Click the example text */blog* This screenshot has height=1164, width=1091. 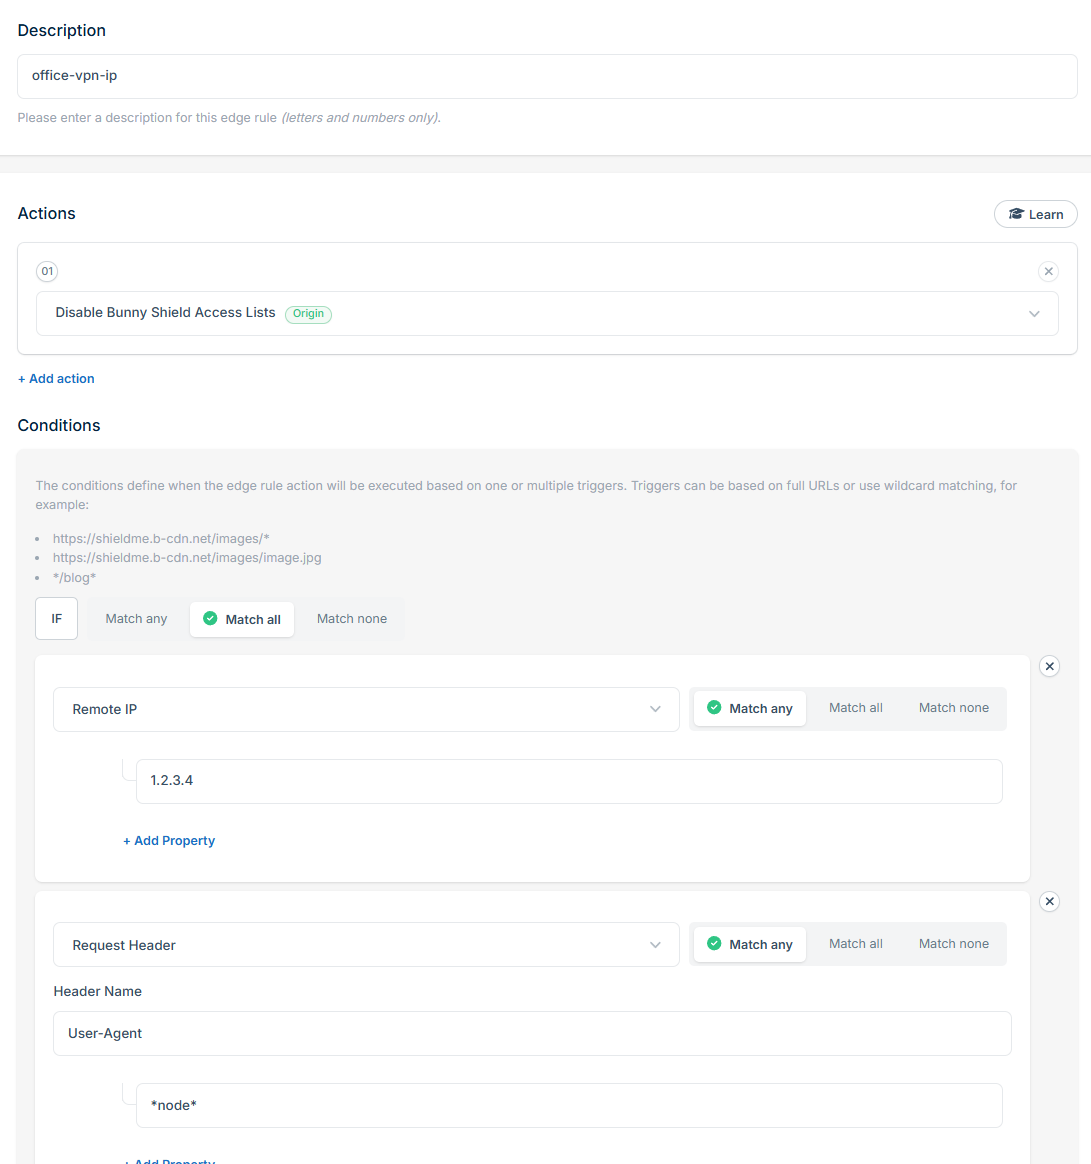tap(74, 578)
